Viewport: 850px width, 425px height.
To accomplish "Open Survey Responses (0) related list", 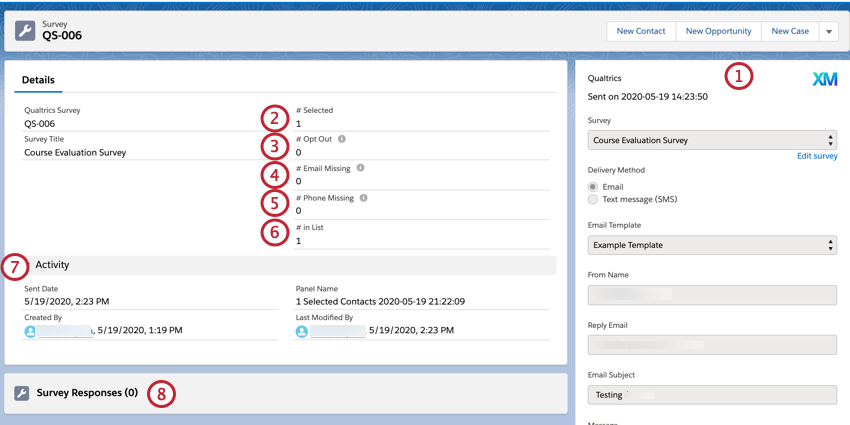I will pos(87,393).
